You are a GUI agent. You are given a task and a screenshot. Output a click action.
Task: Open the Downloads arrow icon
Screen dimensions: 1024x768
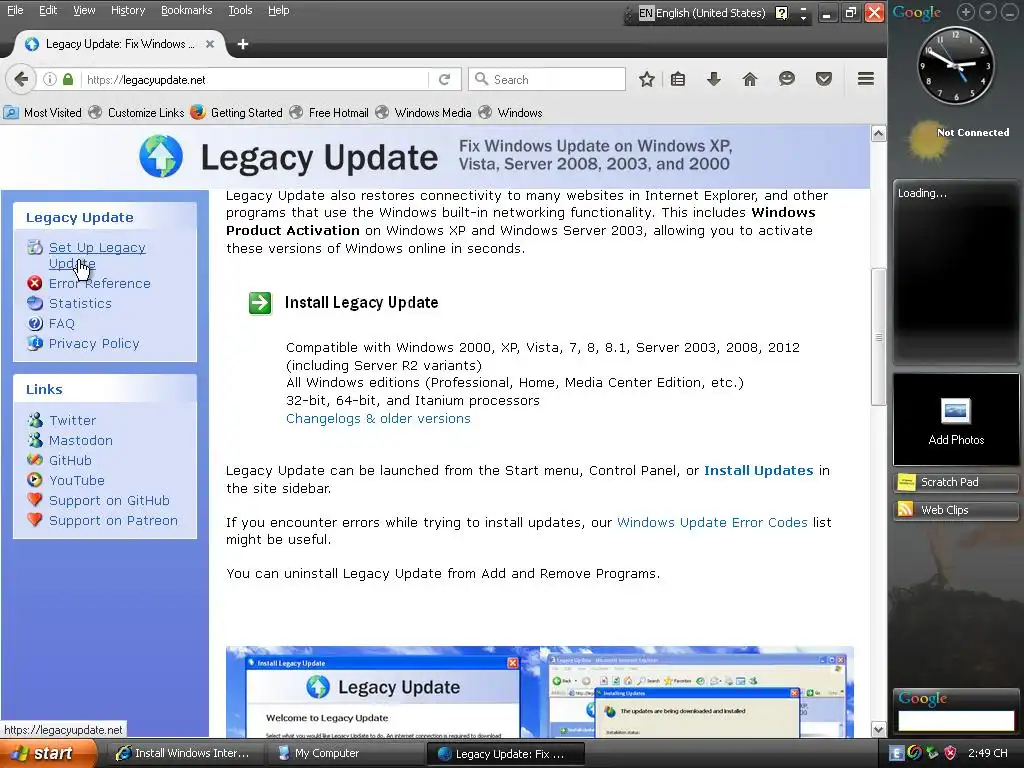click(714, 80)
